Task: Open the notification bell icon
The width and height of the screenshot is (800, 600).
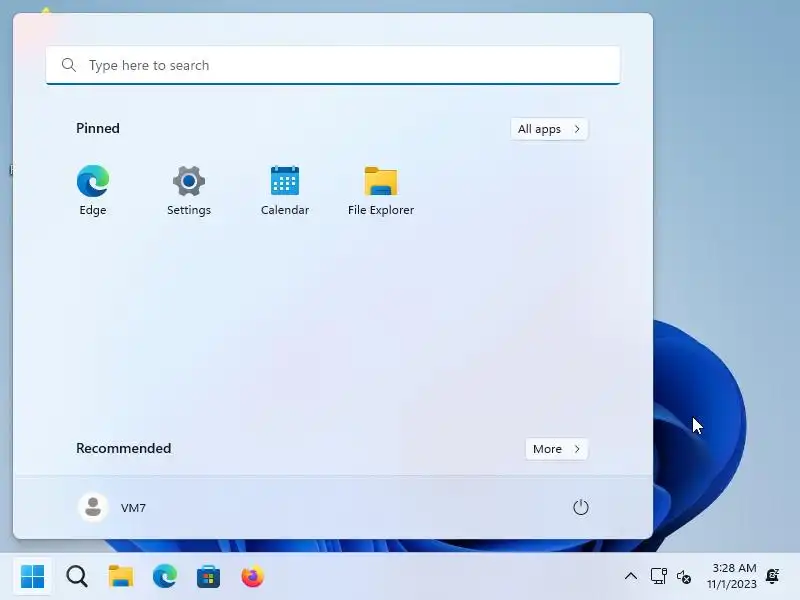Action: [772, 577]
